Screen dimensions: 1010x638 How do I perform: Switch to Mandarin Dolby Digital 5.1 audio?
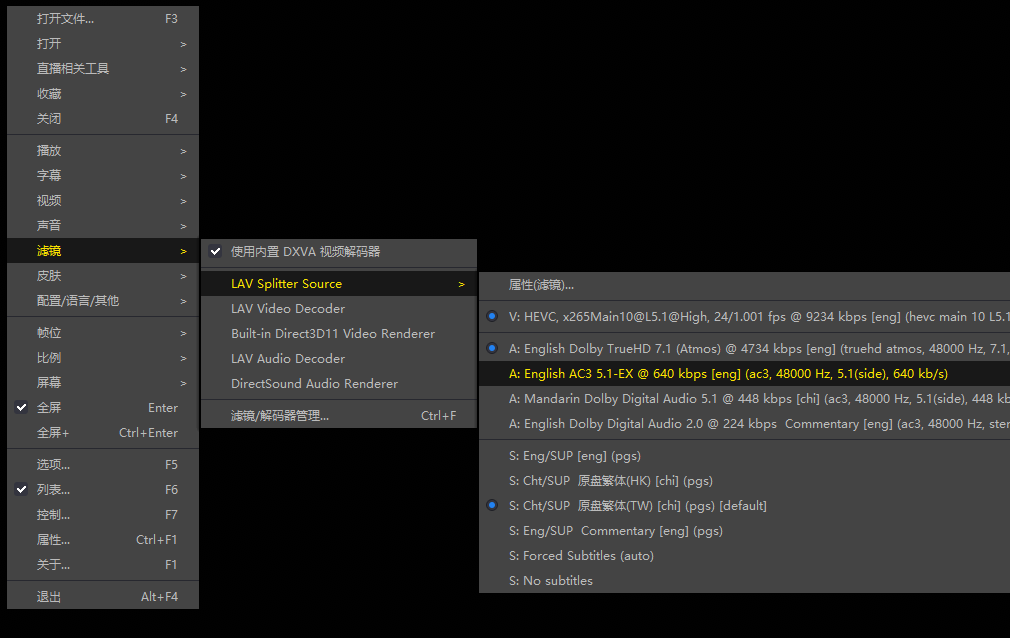click(x=745, y=399)
